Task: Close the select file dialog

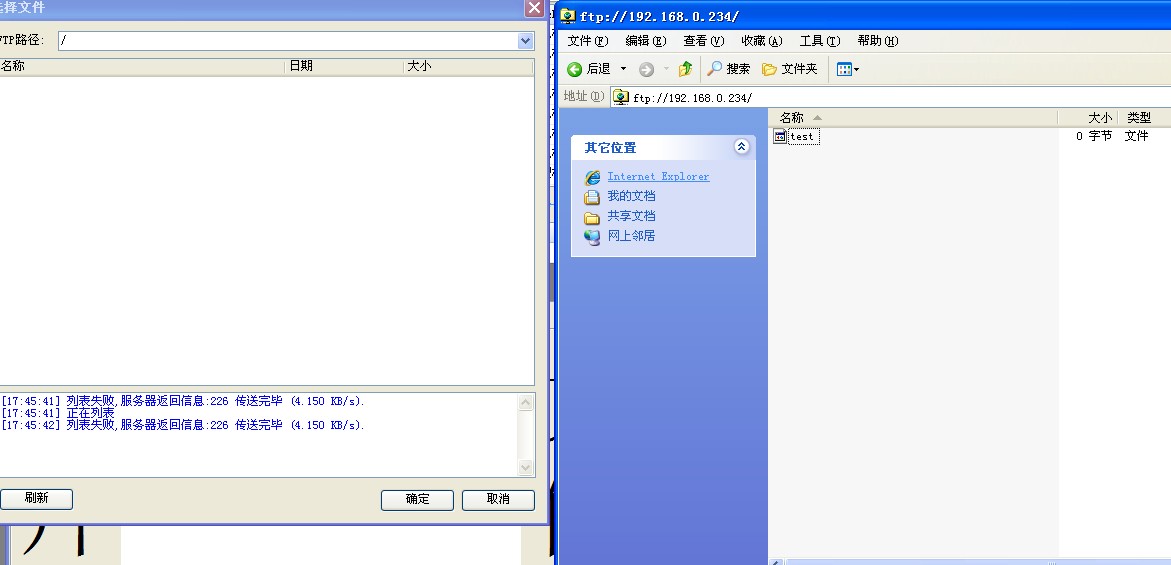Action: 534,8
